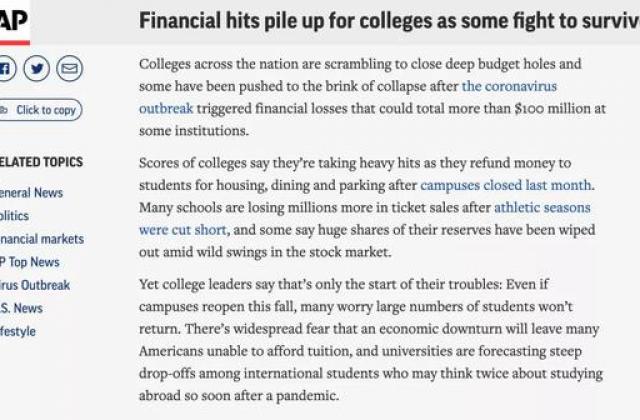Image resolution: width=640 pixels, height=420 pixels.
Task: Open Financial markets related topic
Action: point(42,239)
